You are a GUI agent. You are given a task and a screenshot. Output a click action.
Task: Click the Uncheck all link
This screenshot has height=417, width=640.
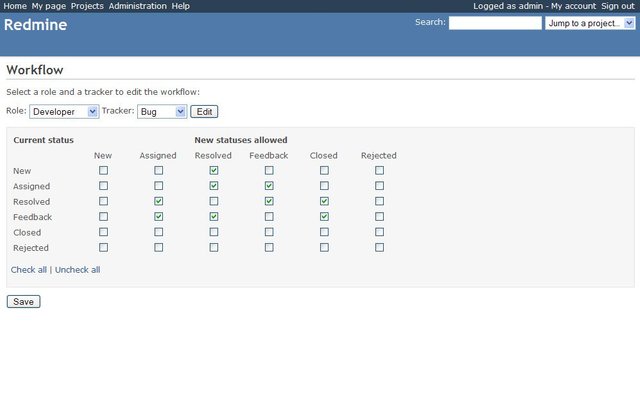[78, 270]
